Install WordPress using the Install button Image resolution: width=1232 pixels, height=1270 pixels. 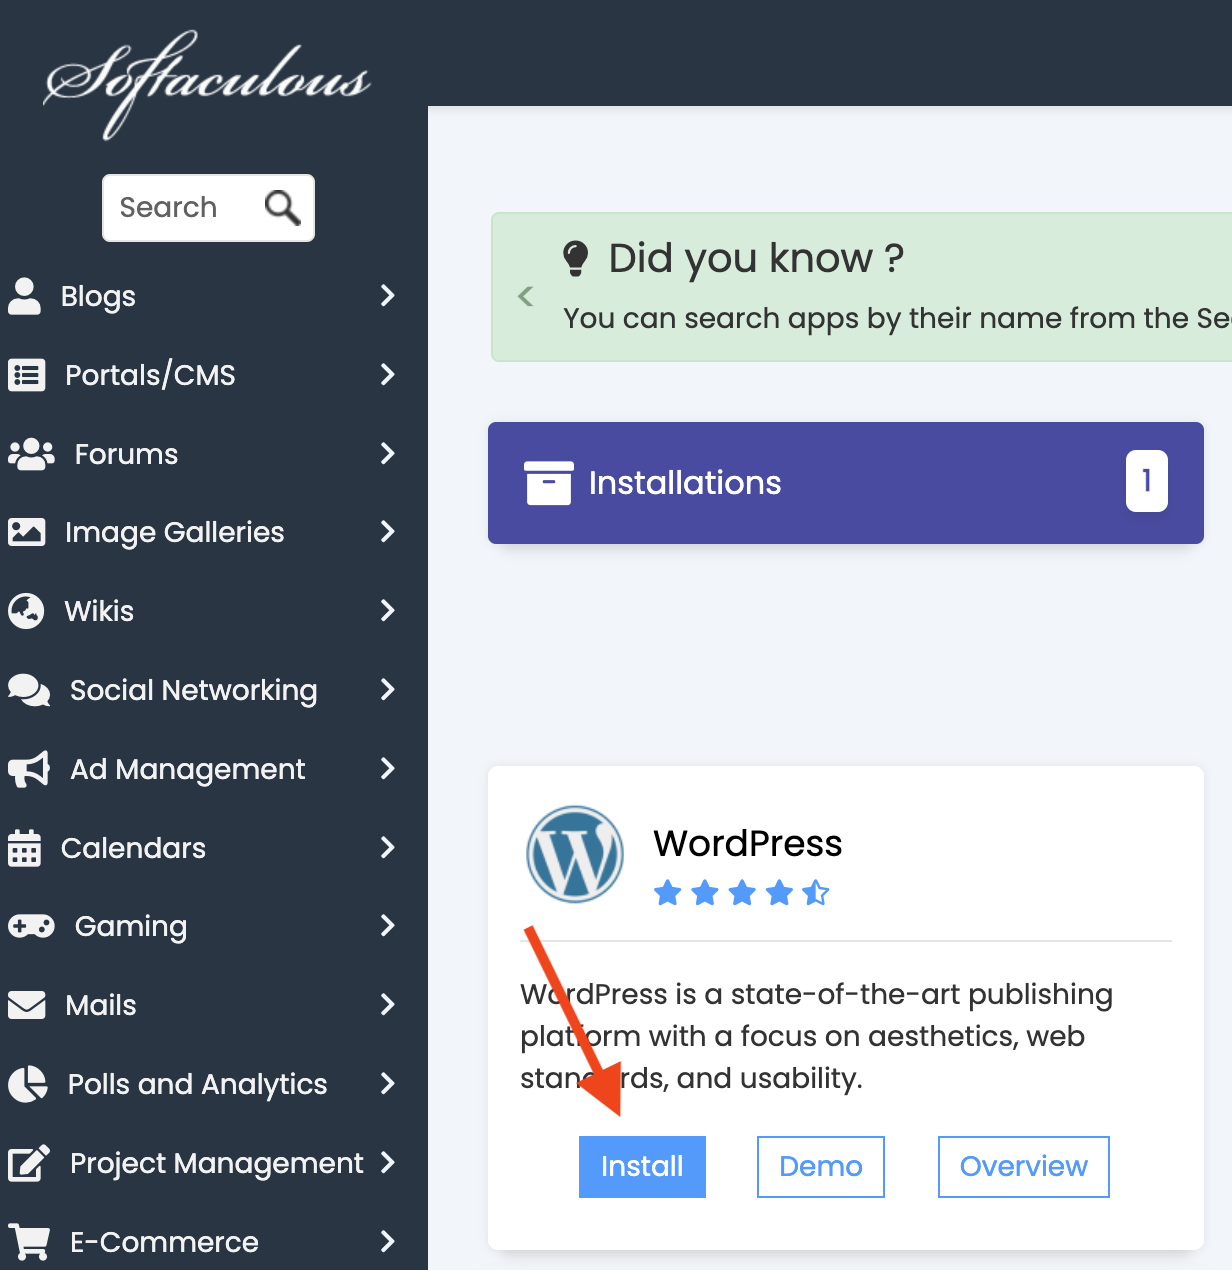point(642,1166)
